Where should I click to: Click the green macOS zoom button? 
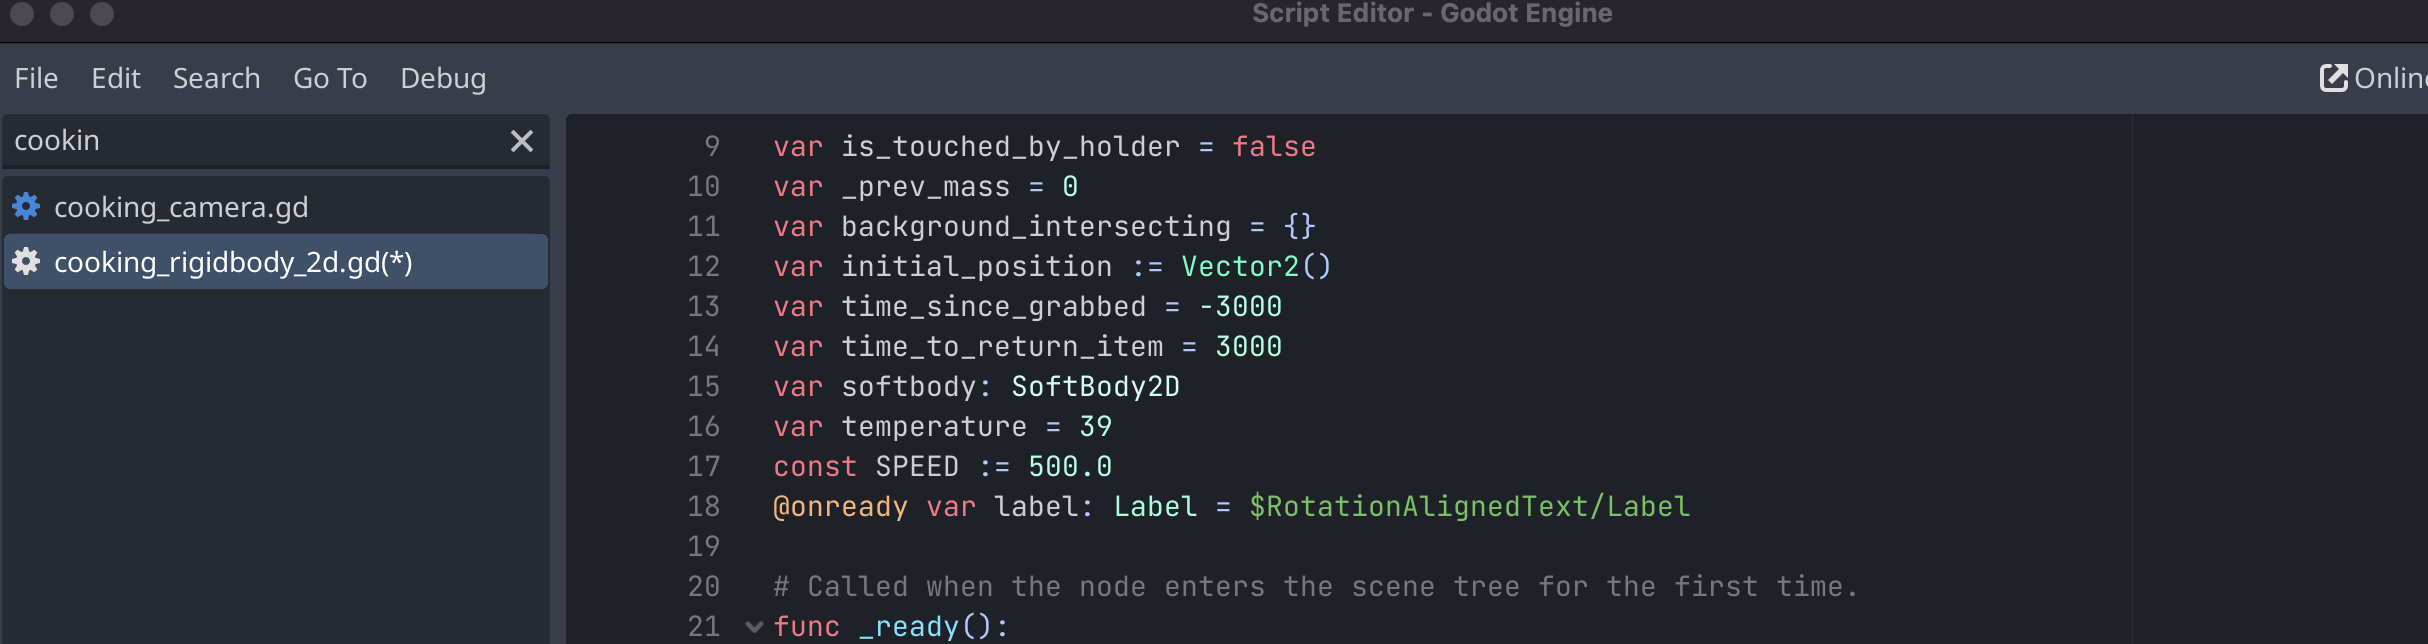(x=100, y=15)
